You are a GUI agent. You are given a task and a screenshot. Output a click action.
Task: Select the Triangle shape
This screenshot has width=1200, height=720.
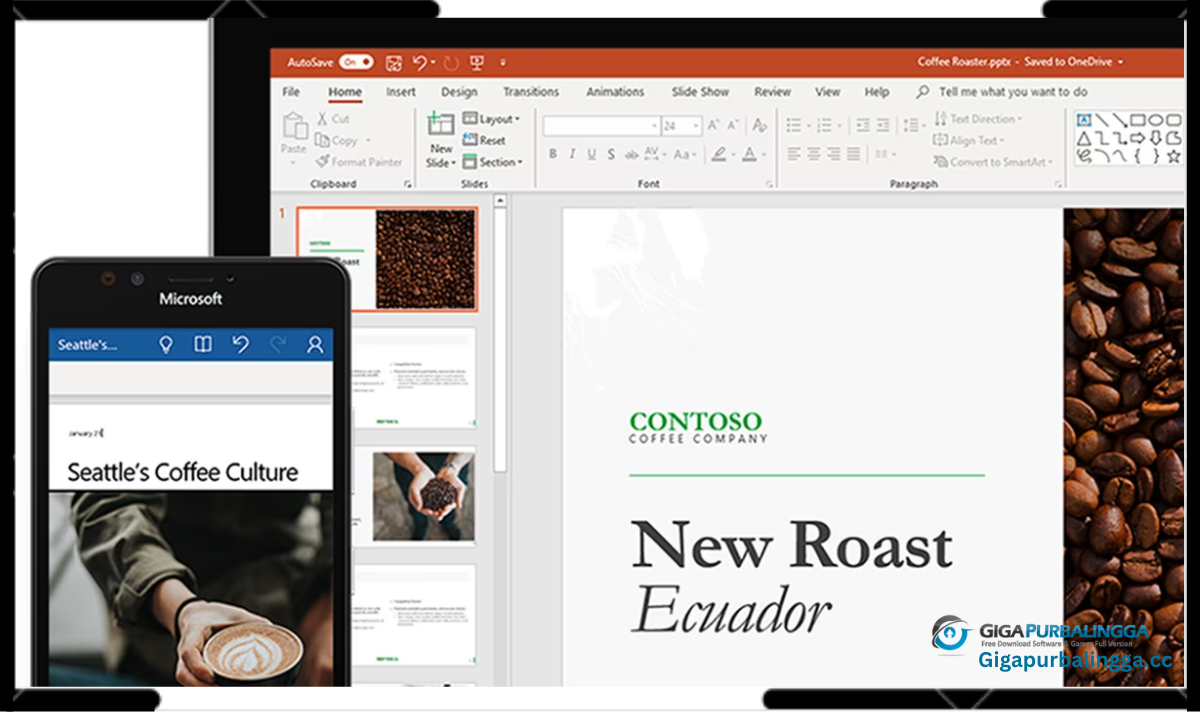pyautogui.click(x=1084, y=138)
